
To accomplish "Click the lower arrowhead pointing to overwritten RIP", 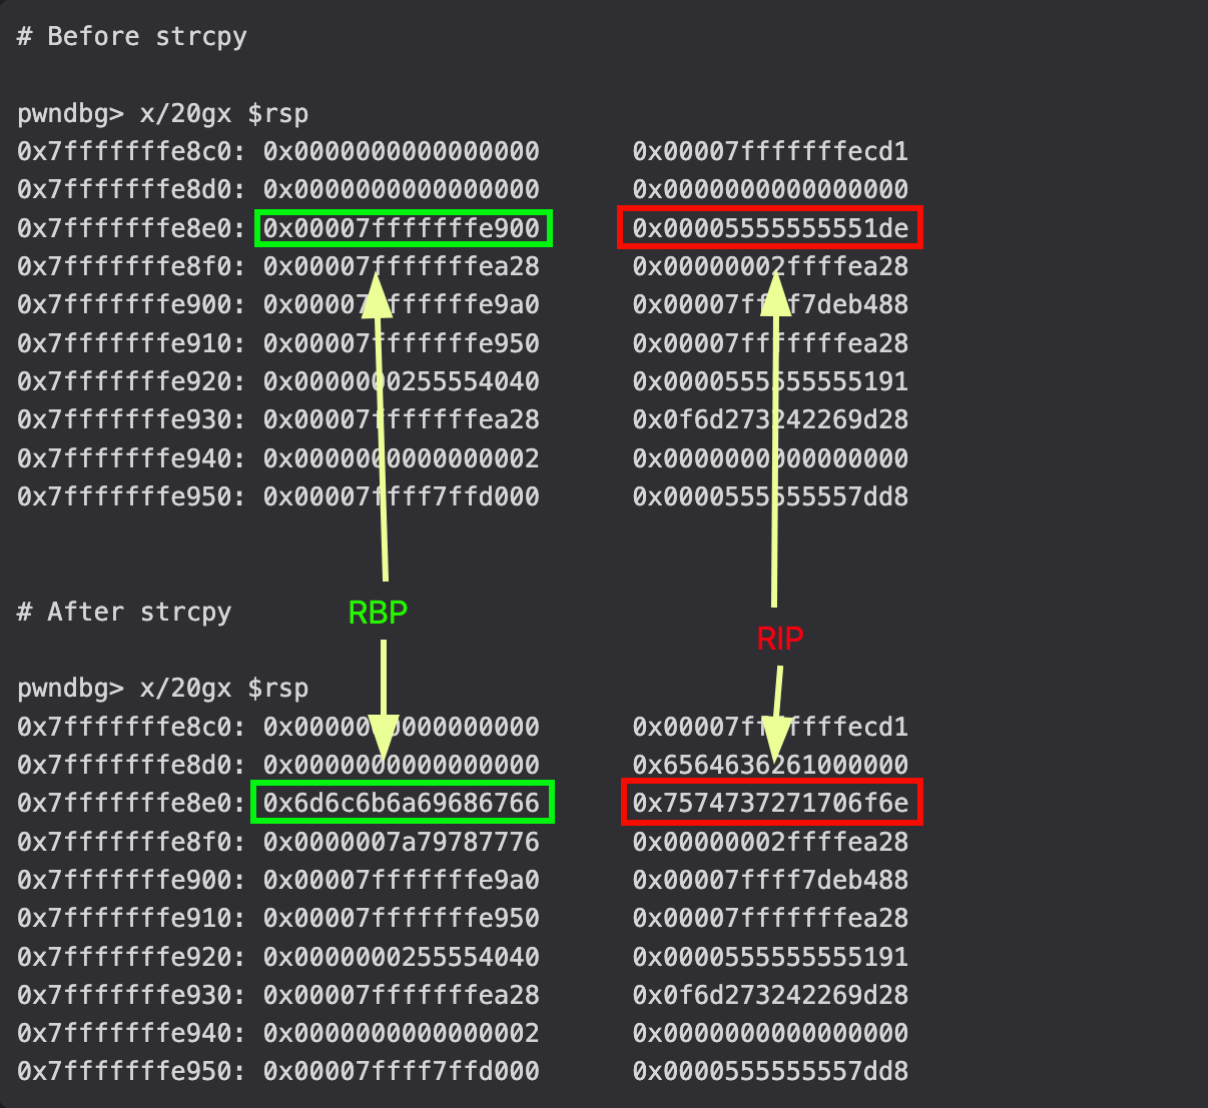I will pos(776,741).
